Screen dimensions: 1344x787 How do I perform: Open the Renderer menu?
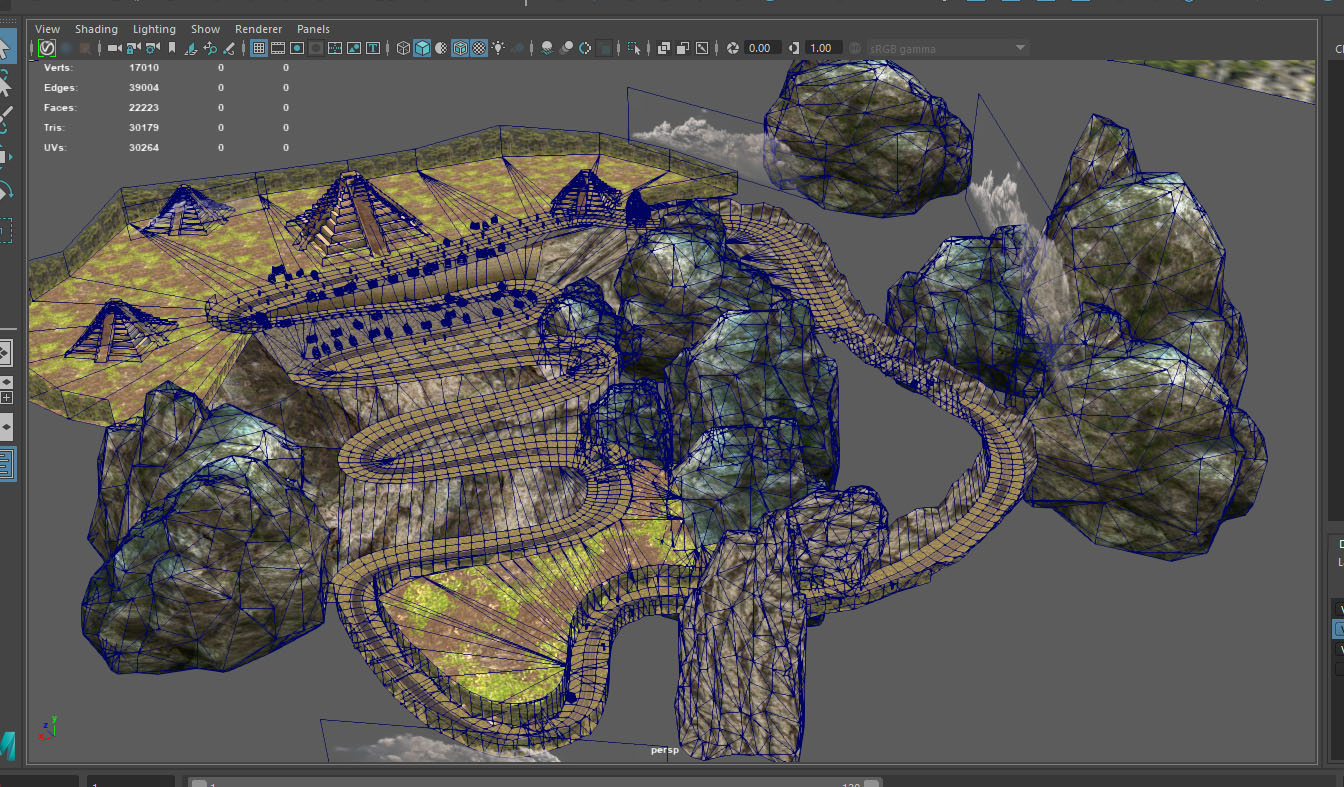pyautogui.click(x=258, y=29)
